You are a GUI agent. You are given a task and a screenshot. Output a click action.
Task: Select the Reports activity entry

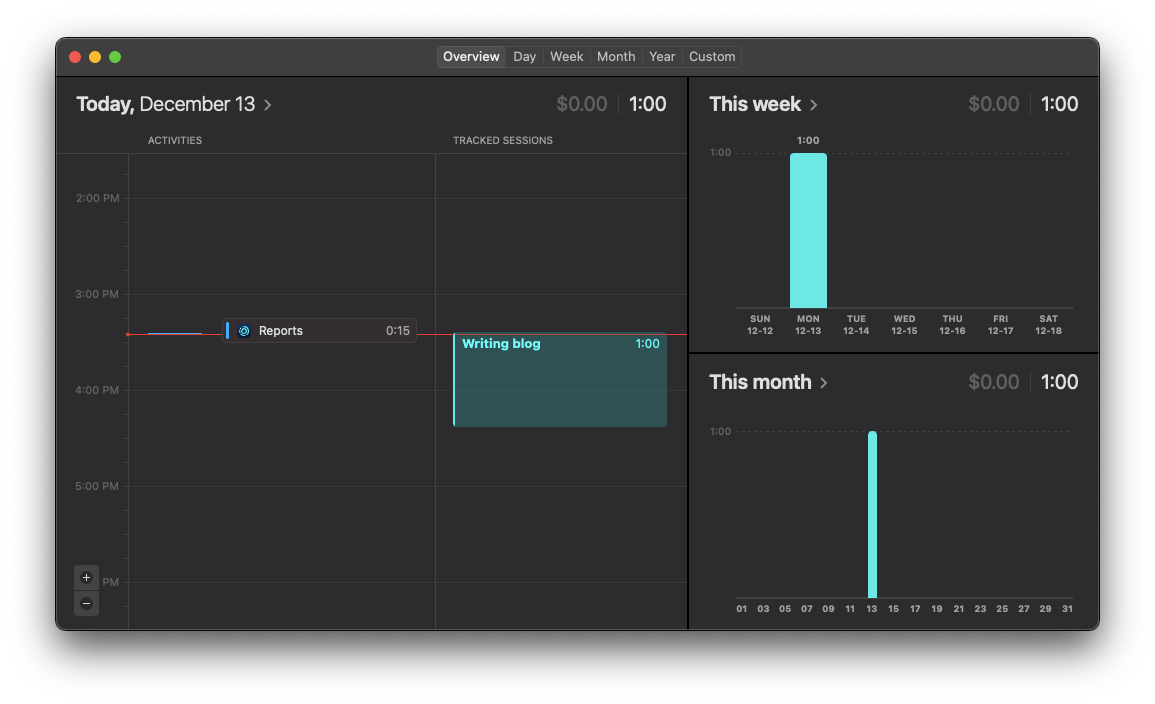[x=320, y=331]
